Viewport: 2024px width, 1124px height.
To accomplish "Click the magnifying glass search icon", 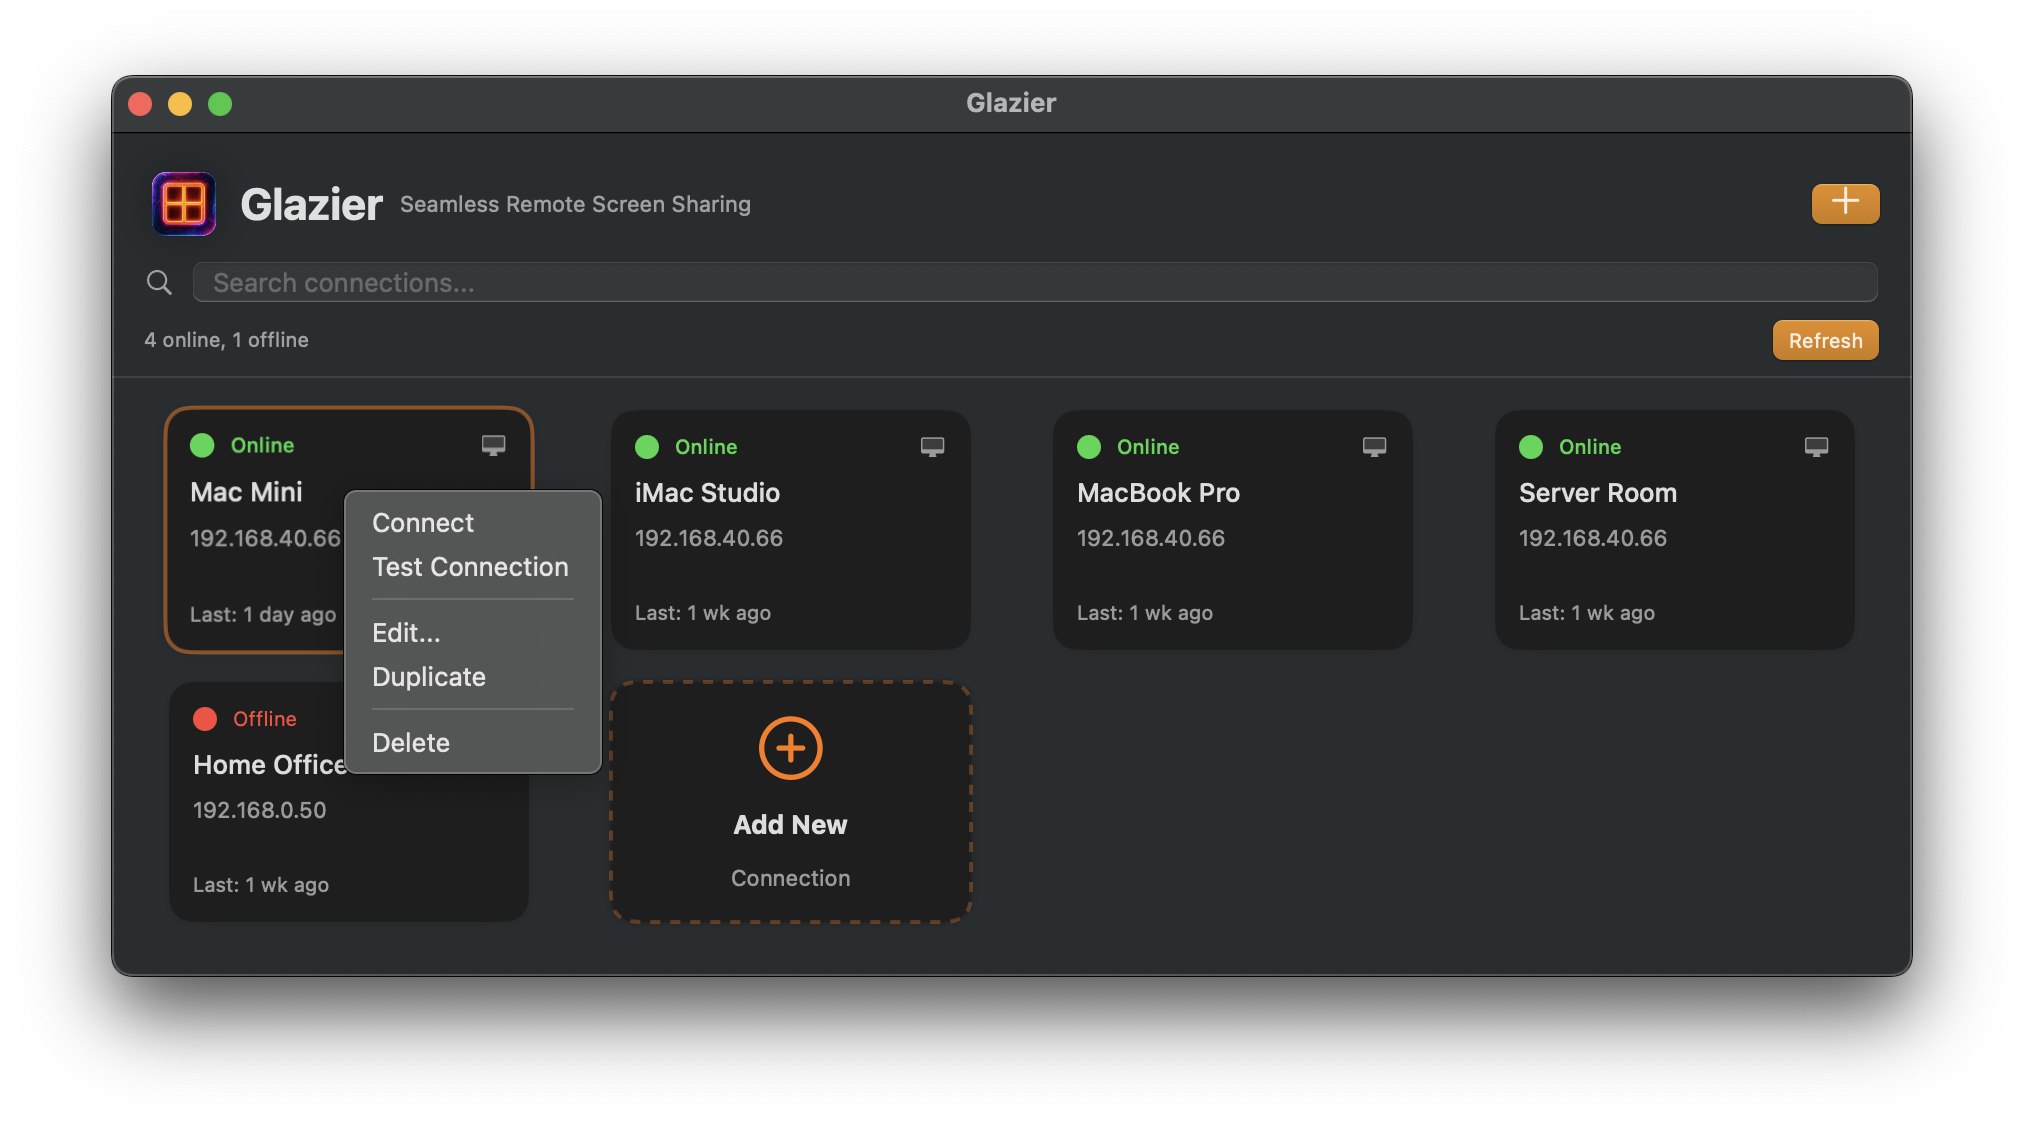I will (x=159, y=282).
